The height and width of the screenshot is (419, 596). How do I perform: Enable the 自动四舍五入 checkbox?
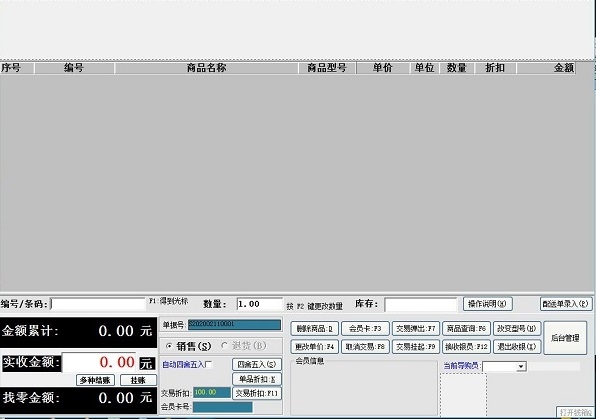click(x=209, y=365)
